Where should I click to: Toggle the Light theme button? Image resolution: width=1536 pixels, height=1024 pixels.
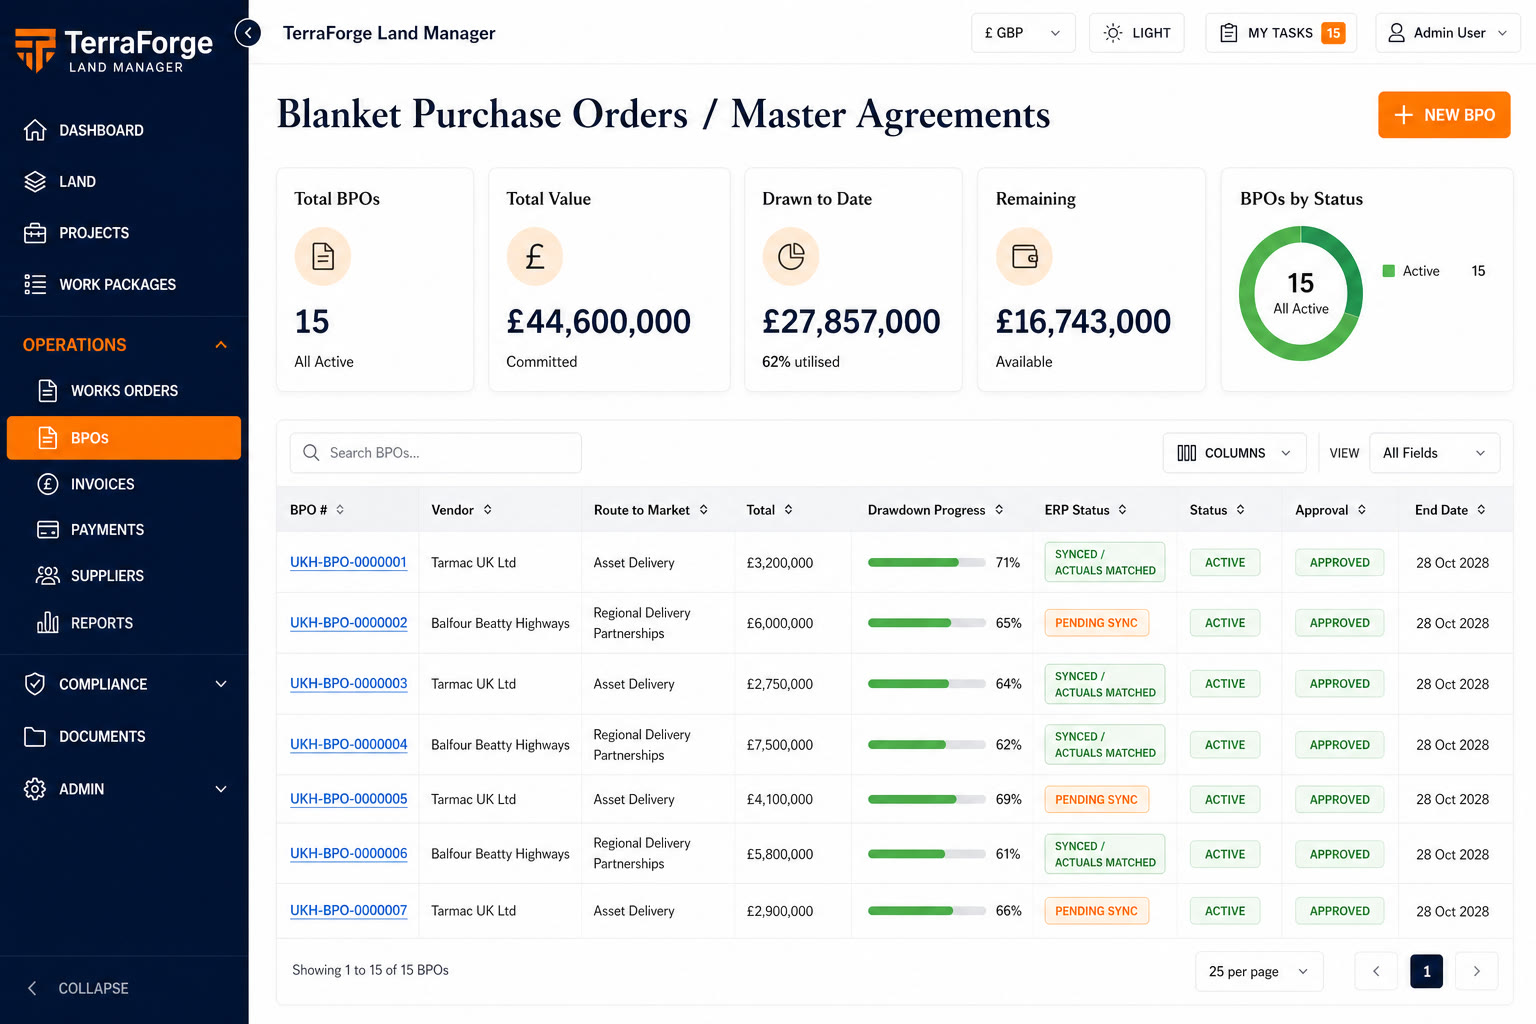(x=1137, y=33)
